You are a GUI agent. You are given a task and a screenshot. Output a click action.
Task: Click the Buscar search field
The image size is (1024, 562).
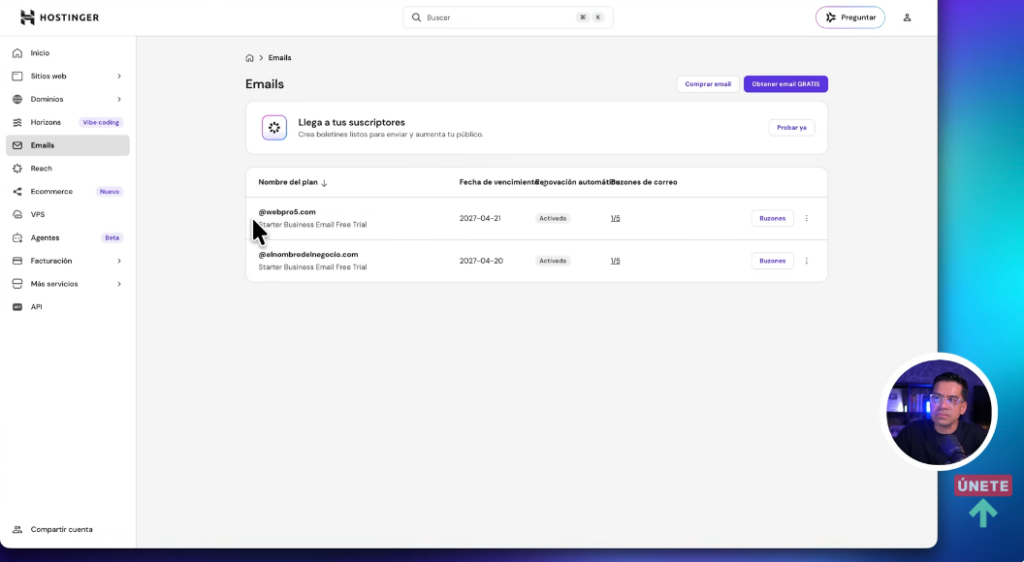[x=508, y=18]
